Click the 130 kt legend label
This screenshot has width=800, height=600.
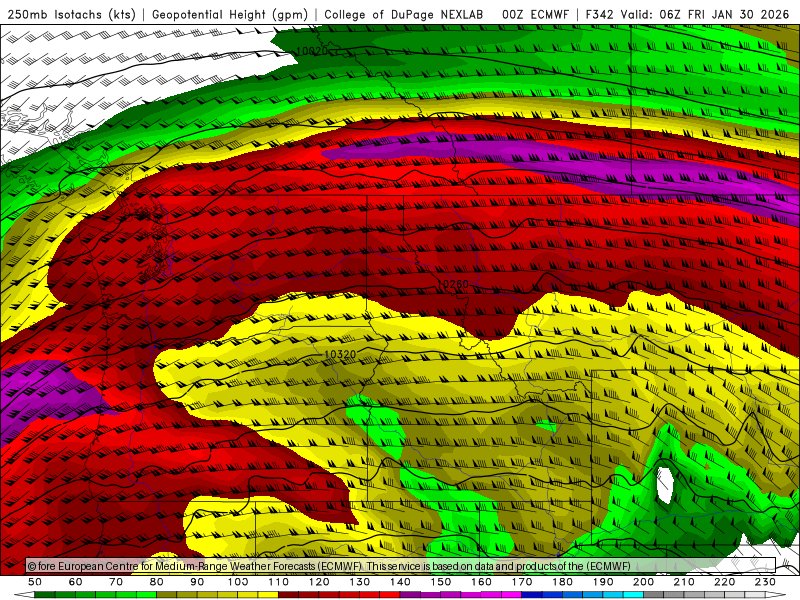click(x=360, y=582)
